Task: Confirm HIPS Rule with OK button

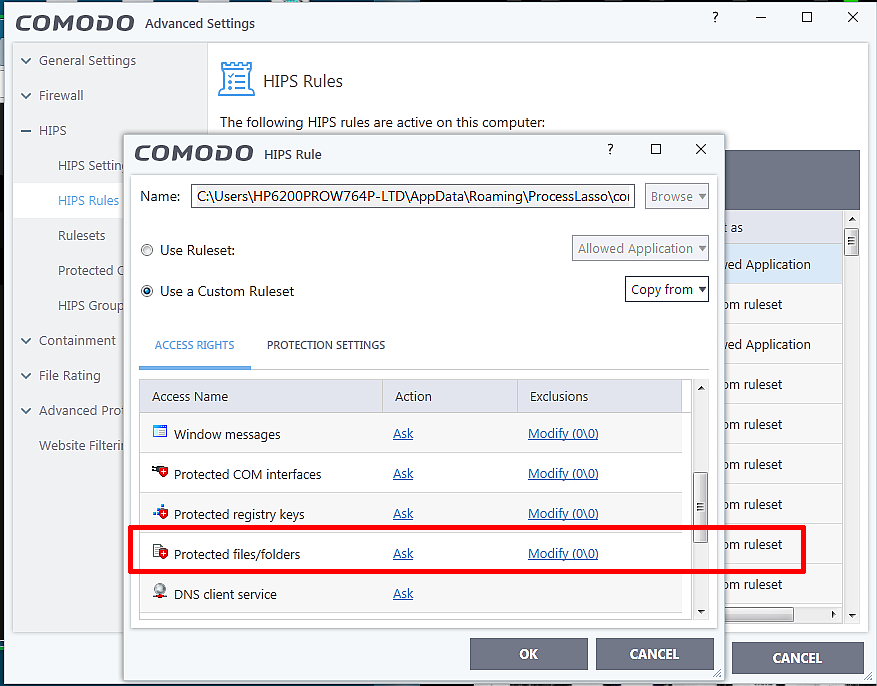Action: pyautogui.click(x=529, y=654)
